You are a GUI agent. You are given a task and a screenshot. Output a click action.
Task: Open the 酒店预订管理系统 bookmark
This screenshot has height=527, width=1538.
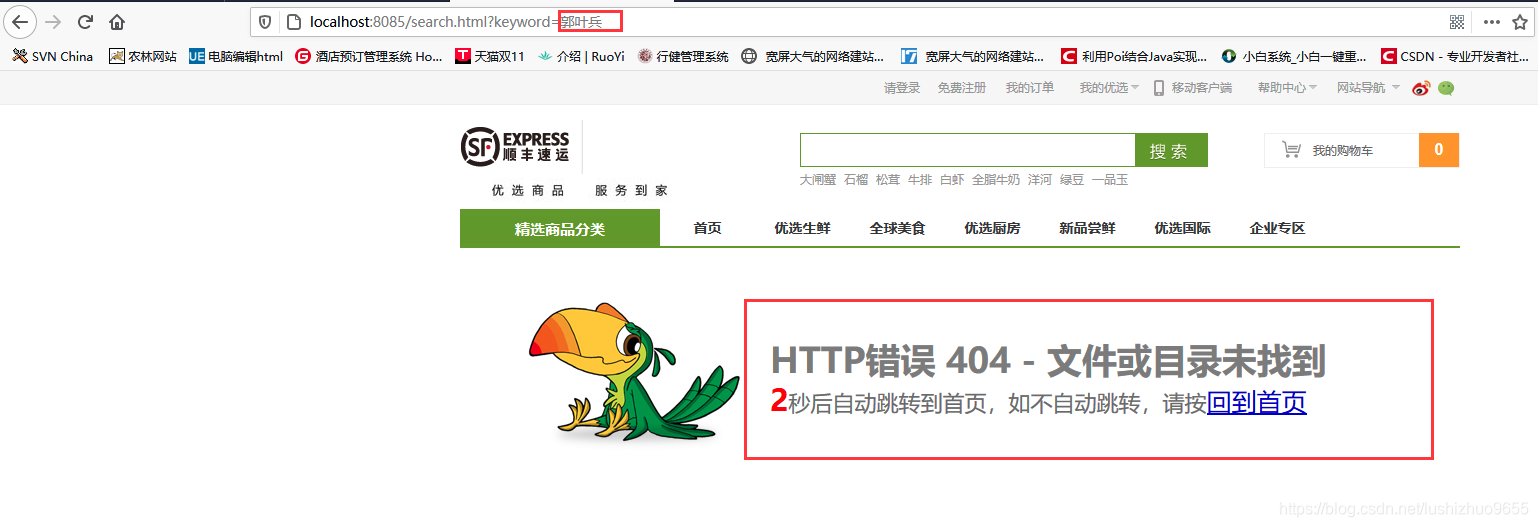click(x=369, y=56)
